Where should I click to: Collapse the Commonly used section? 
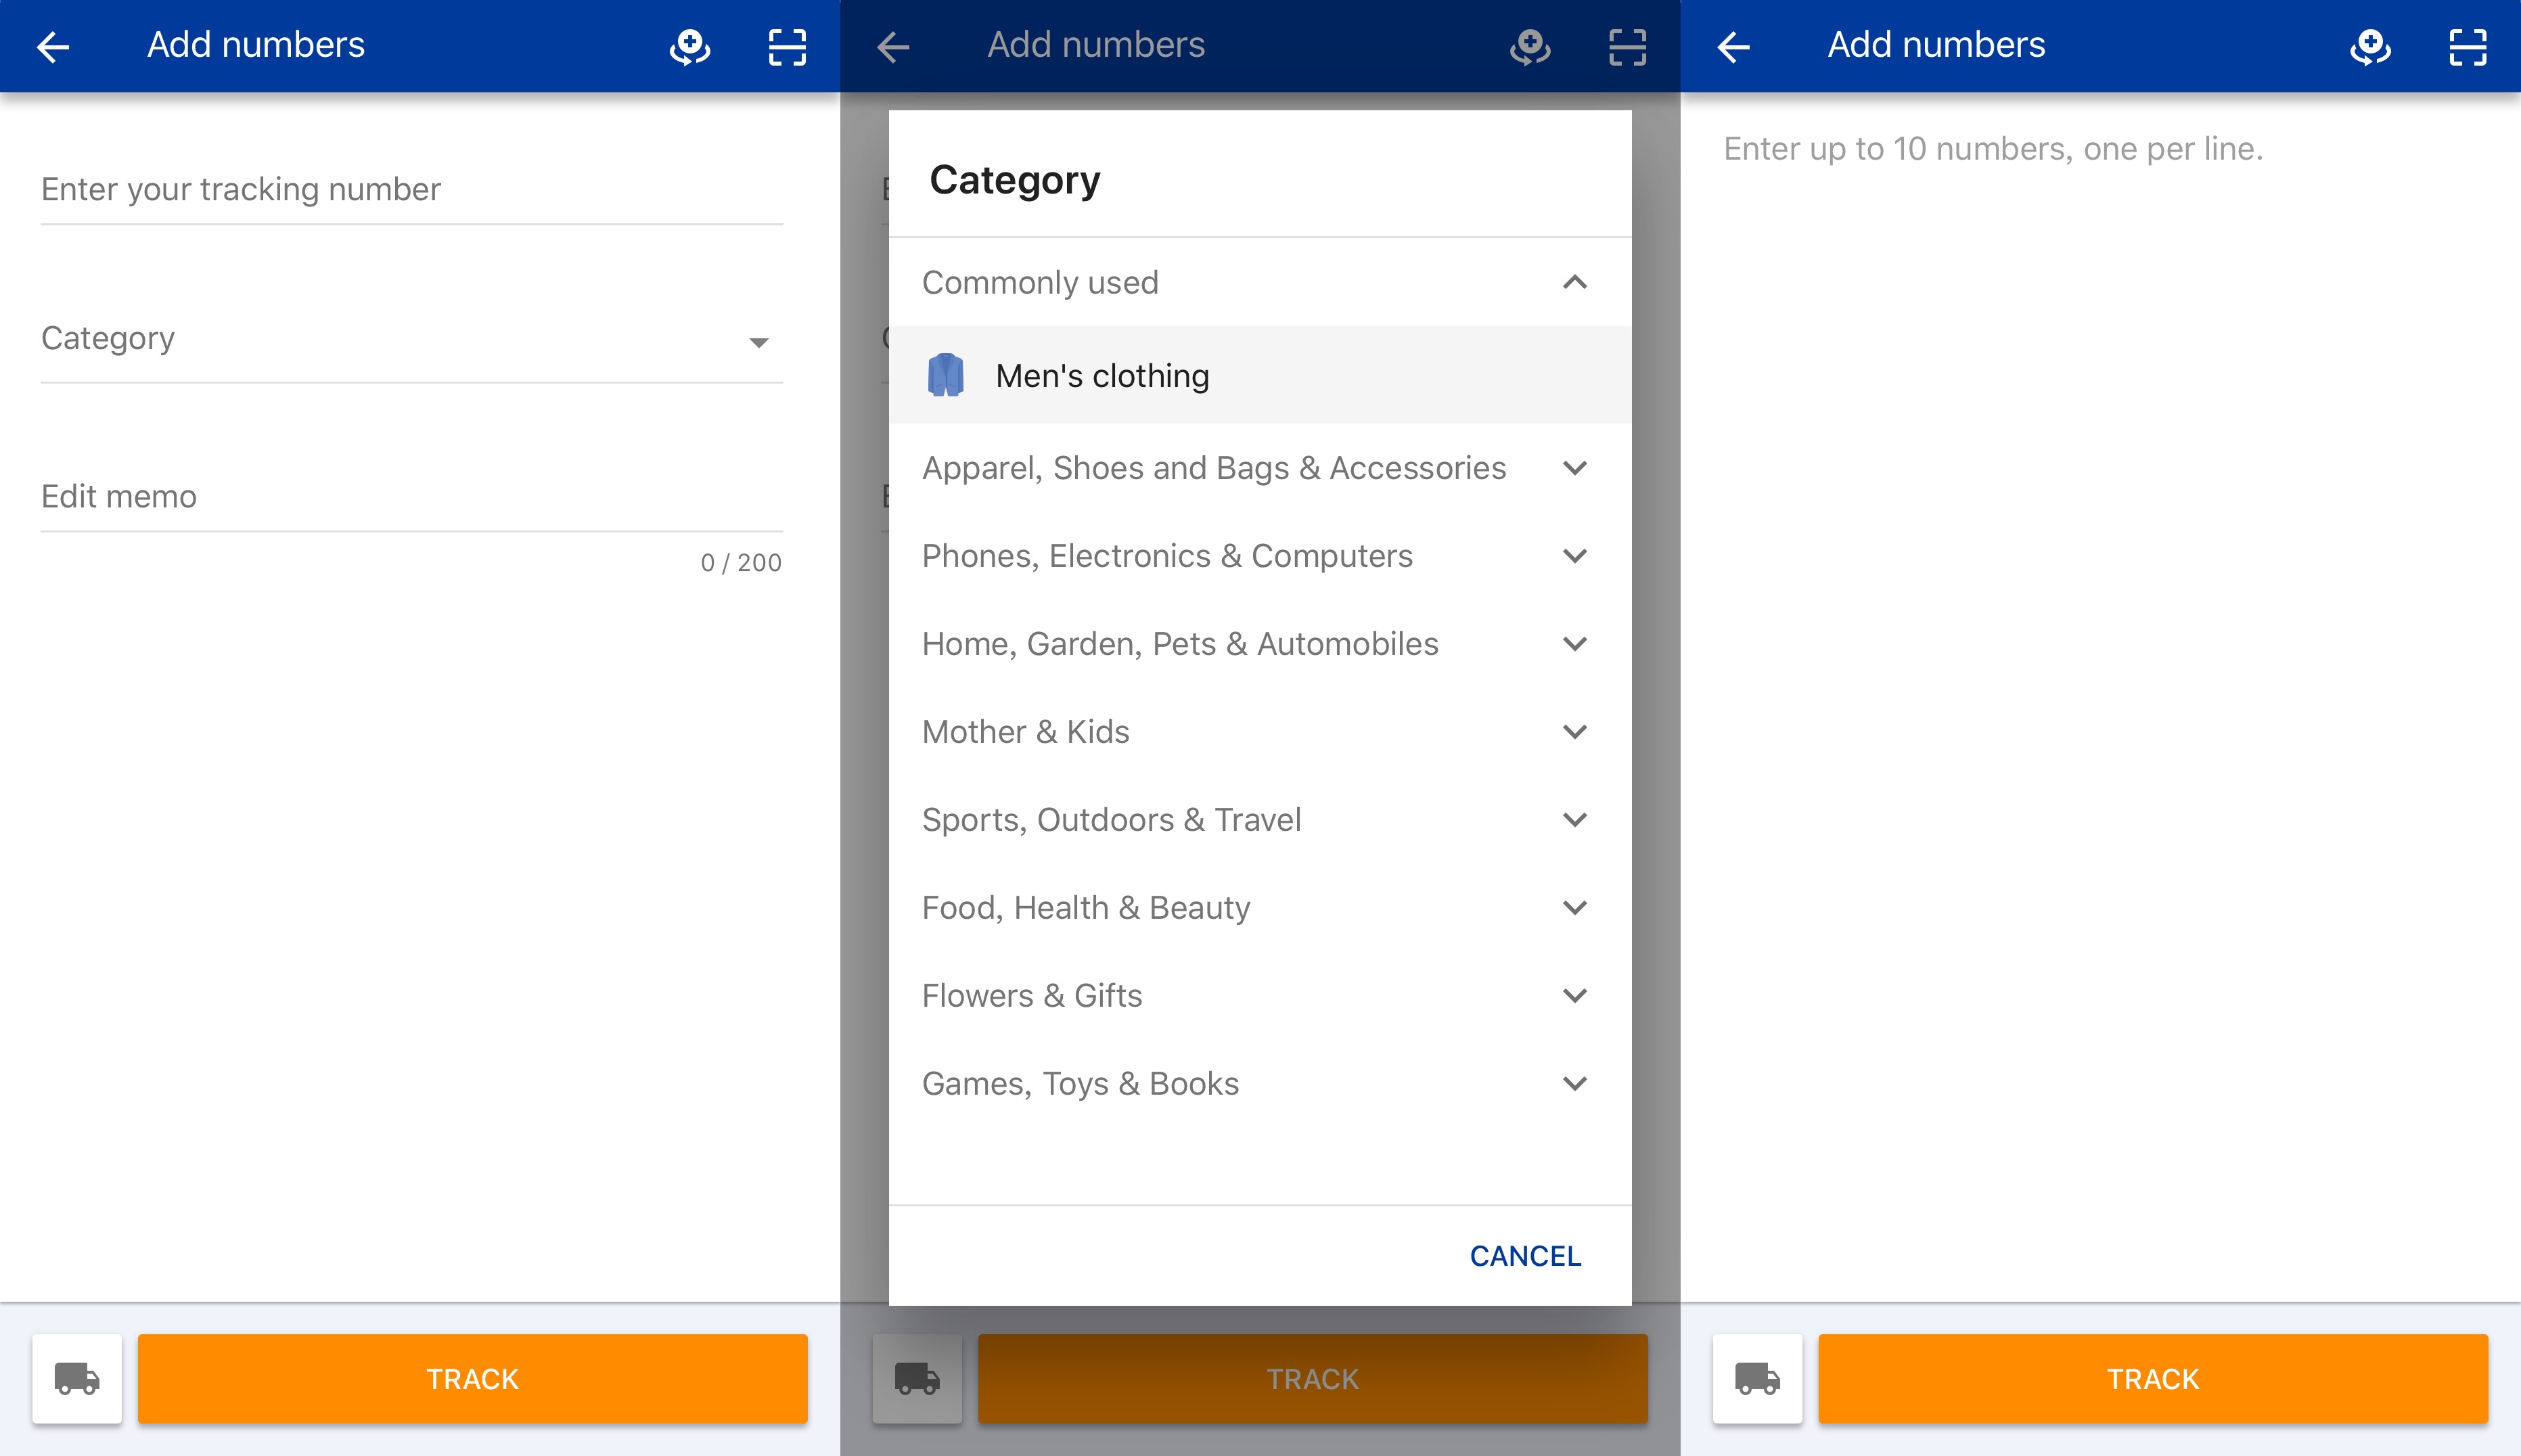click(x=1575, y=281)
